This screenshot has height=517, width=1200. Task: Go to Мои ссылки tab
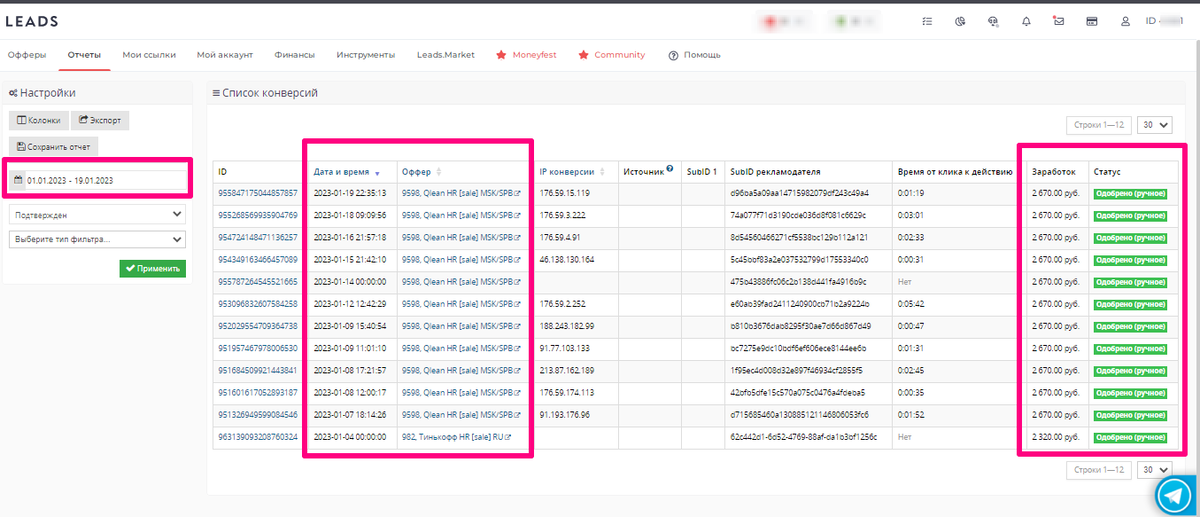point(149,55)
